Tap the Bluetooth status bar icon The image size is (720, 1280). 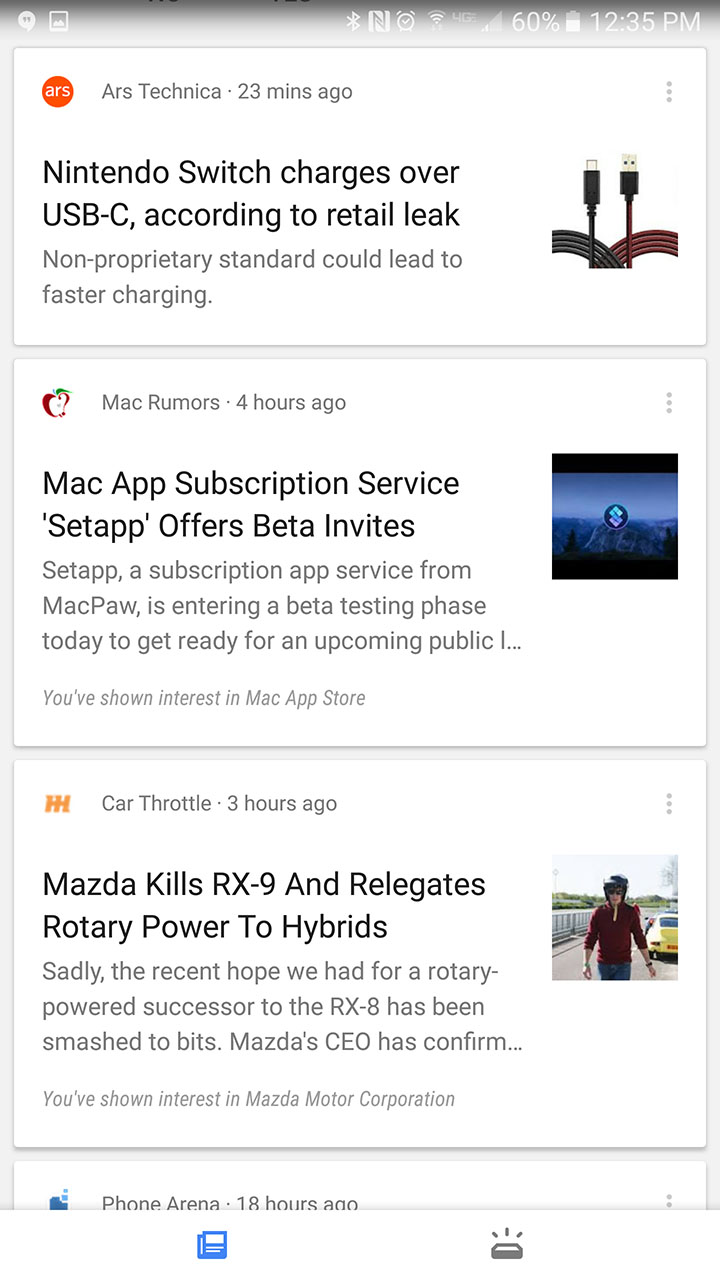[x=352, y=21]
